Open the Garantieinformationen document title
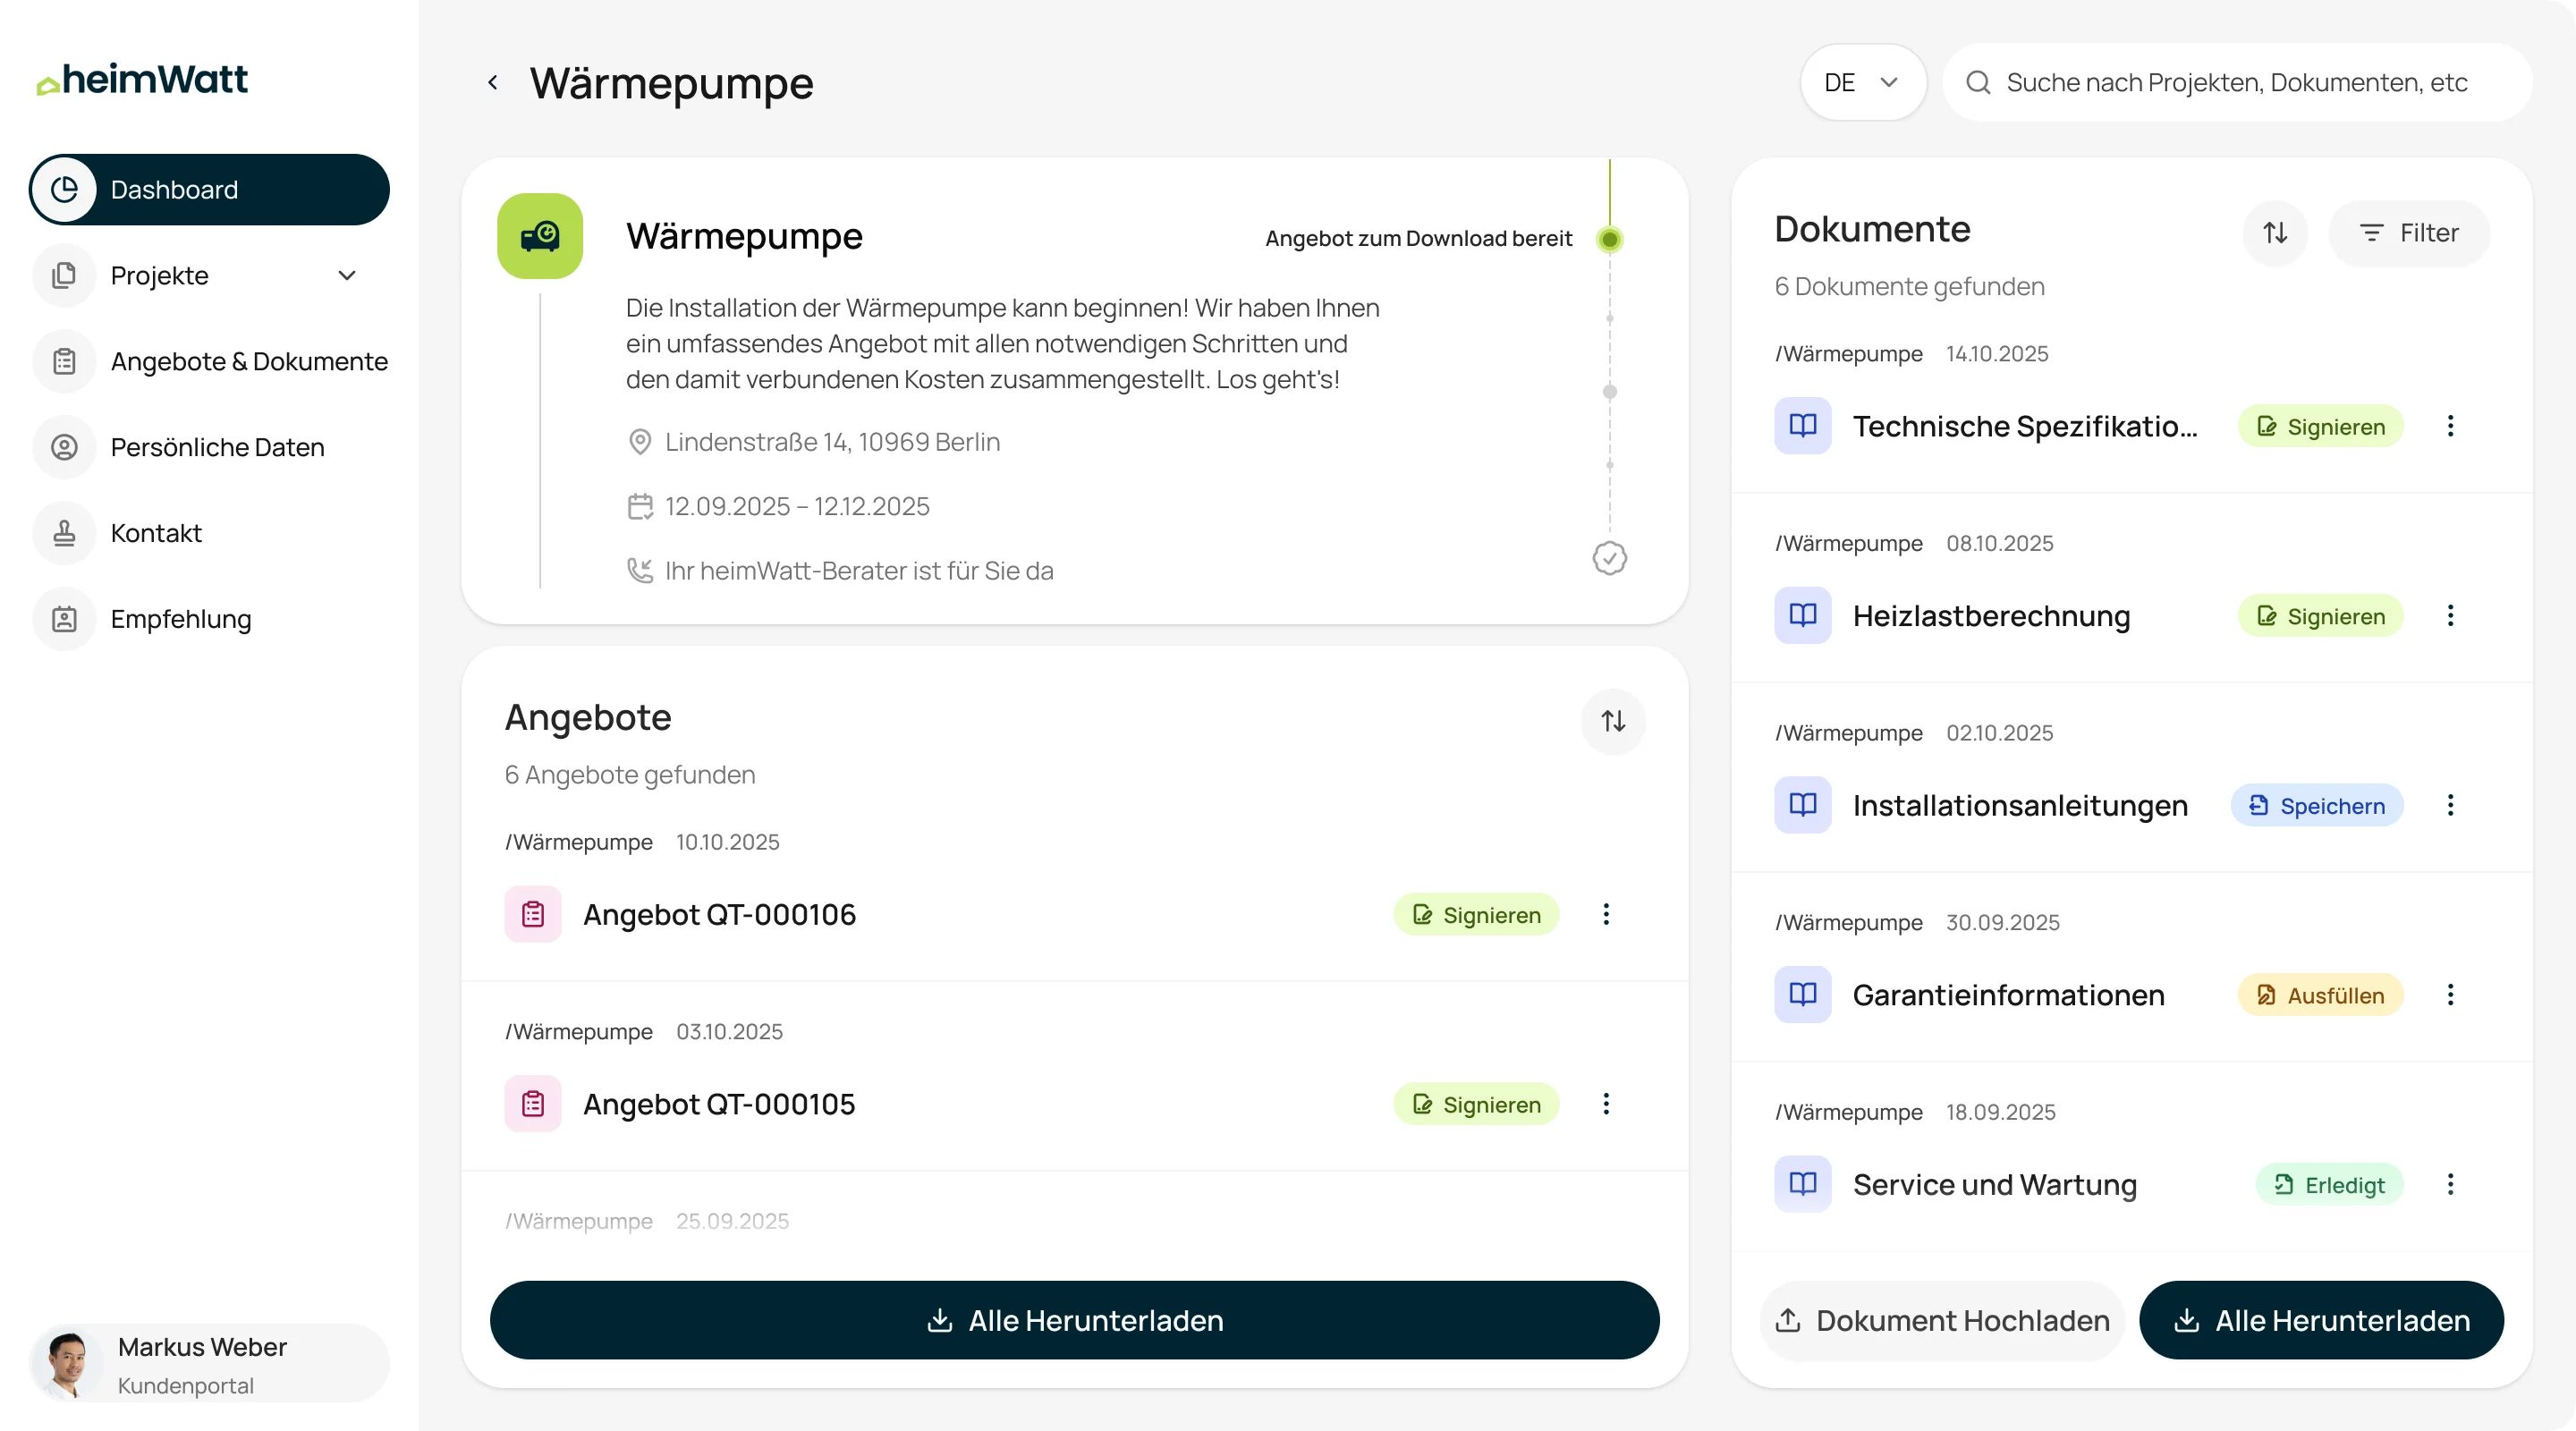Viewport: 2576px width, 1431px height. 2008,995
